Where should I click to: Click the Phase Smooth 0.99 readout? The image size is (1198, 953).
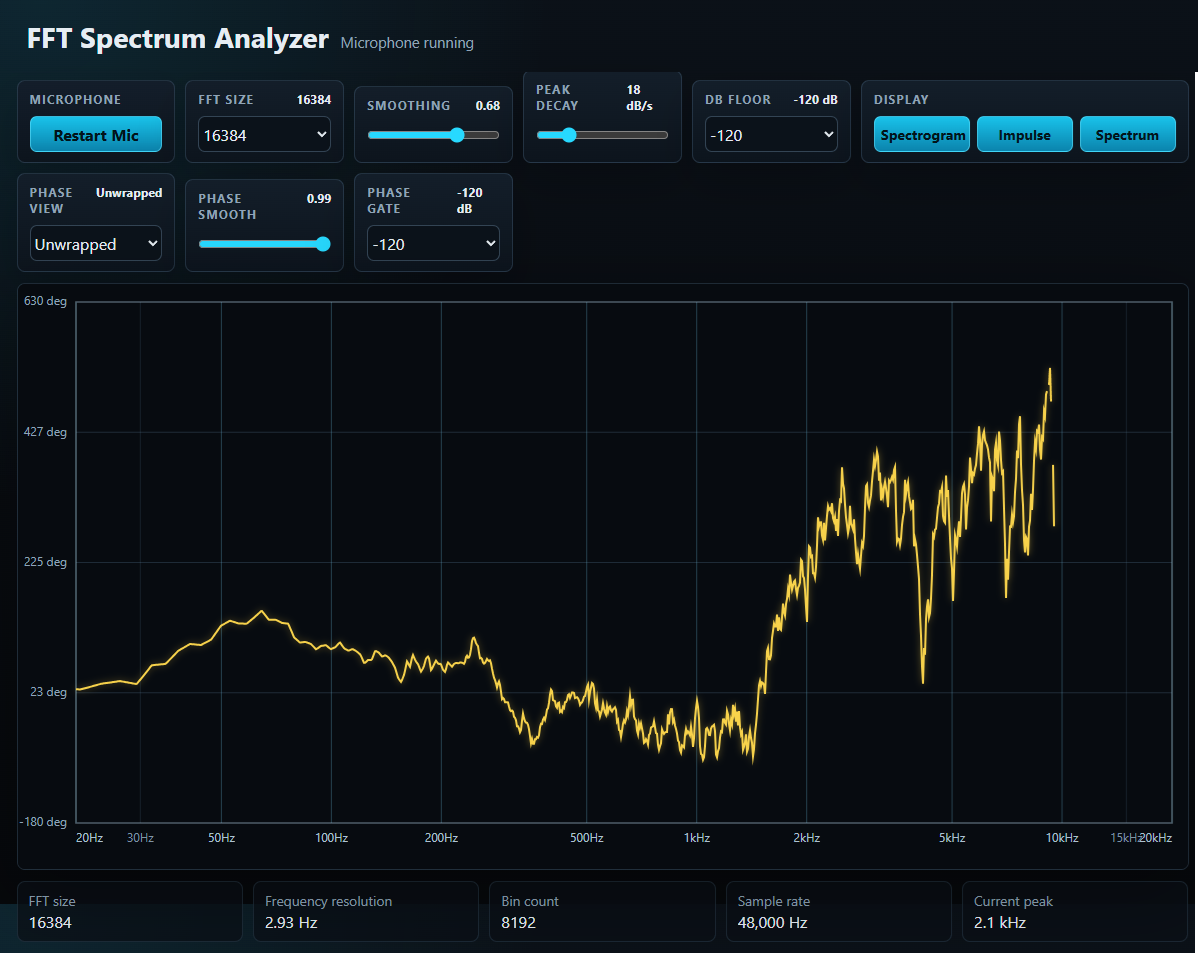319,199
